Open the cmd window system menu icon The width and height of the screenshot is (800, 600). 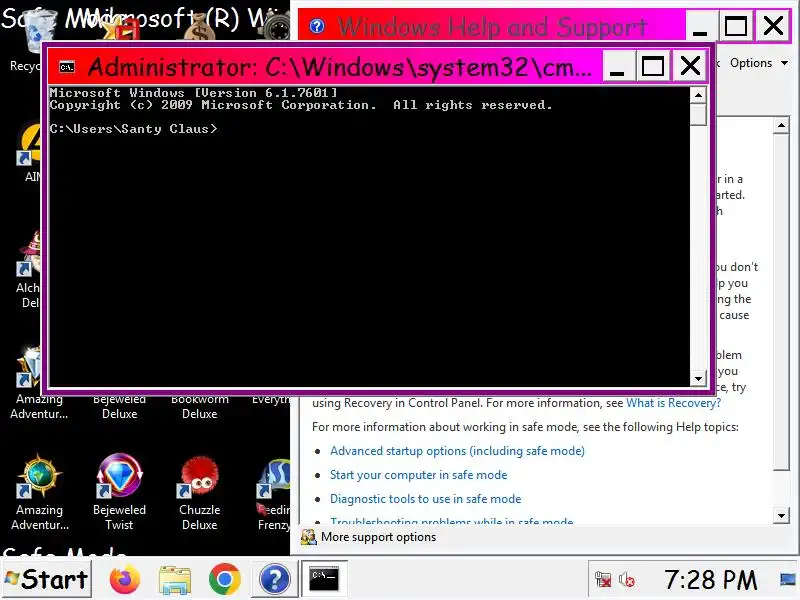[67, 67]
